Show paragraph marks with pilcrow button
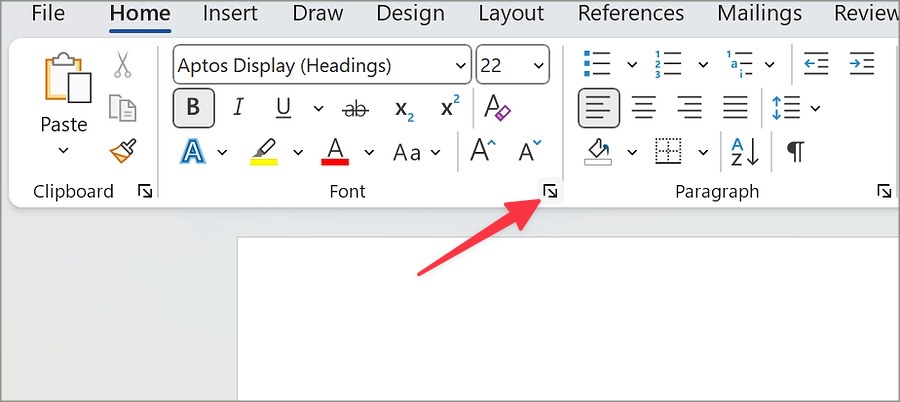The width and height of the screenshot is (900, 402). tap(795, 152)
